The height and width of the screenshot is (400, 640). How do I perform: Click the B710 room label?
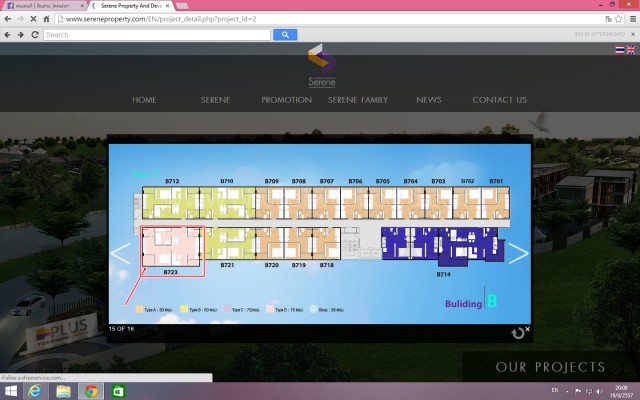[x=227, y=181]
